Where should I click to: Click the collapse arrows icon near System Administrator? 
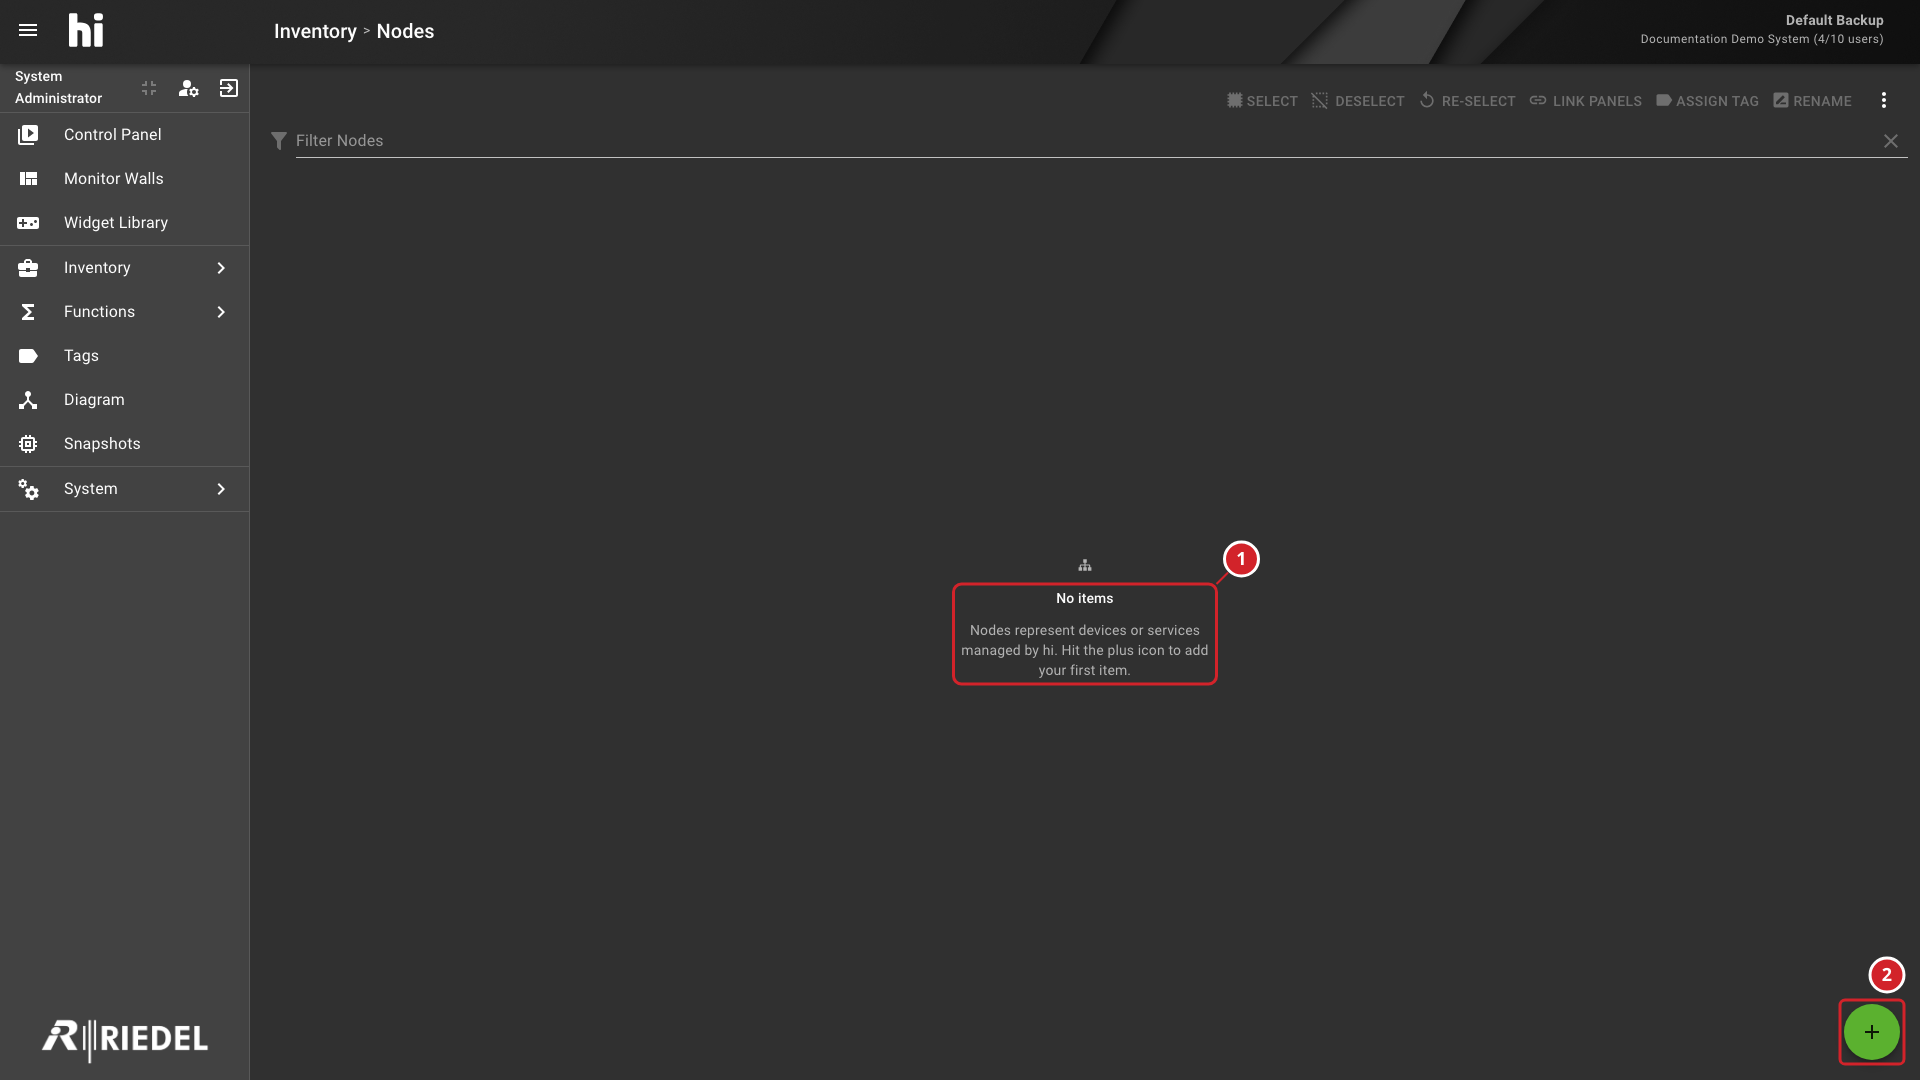click(149, 88)
